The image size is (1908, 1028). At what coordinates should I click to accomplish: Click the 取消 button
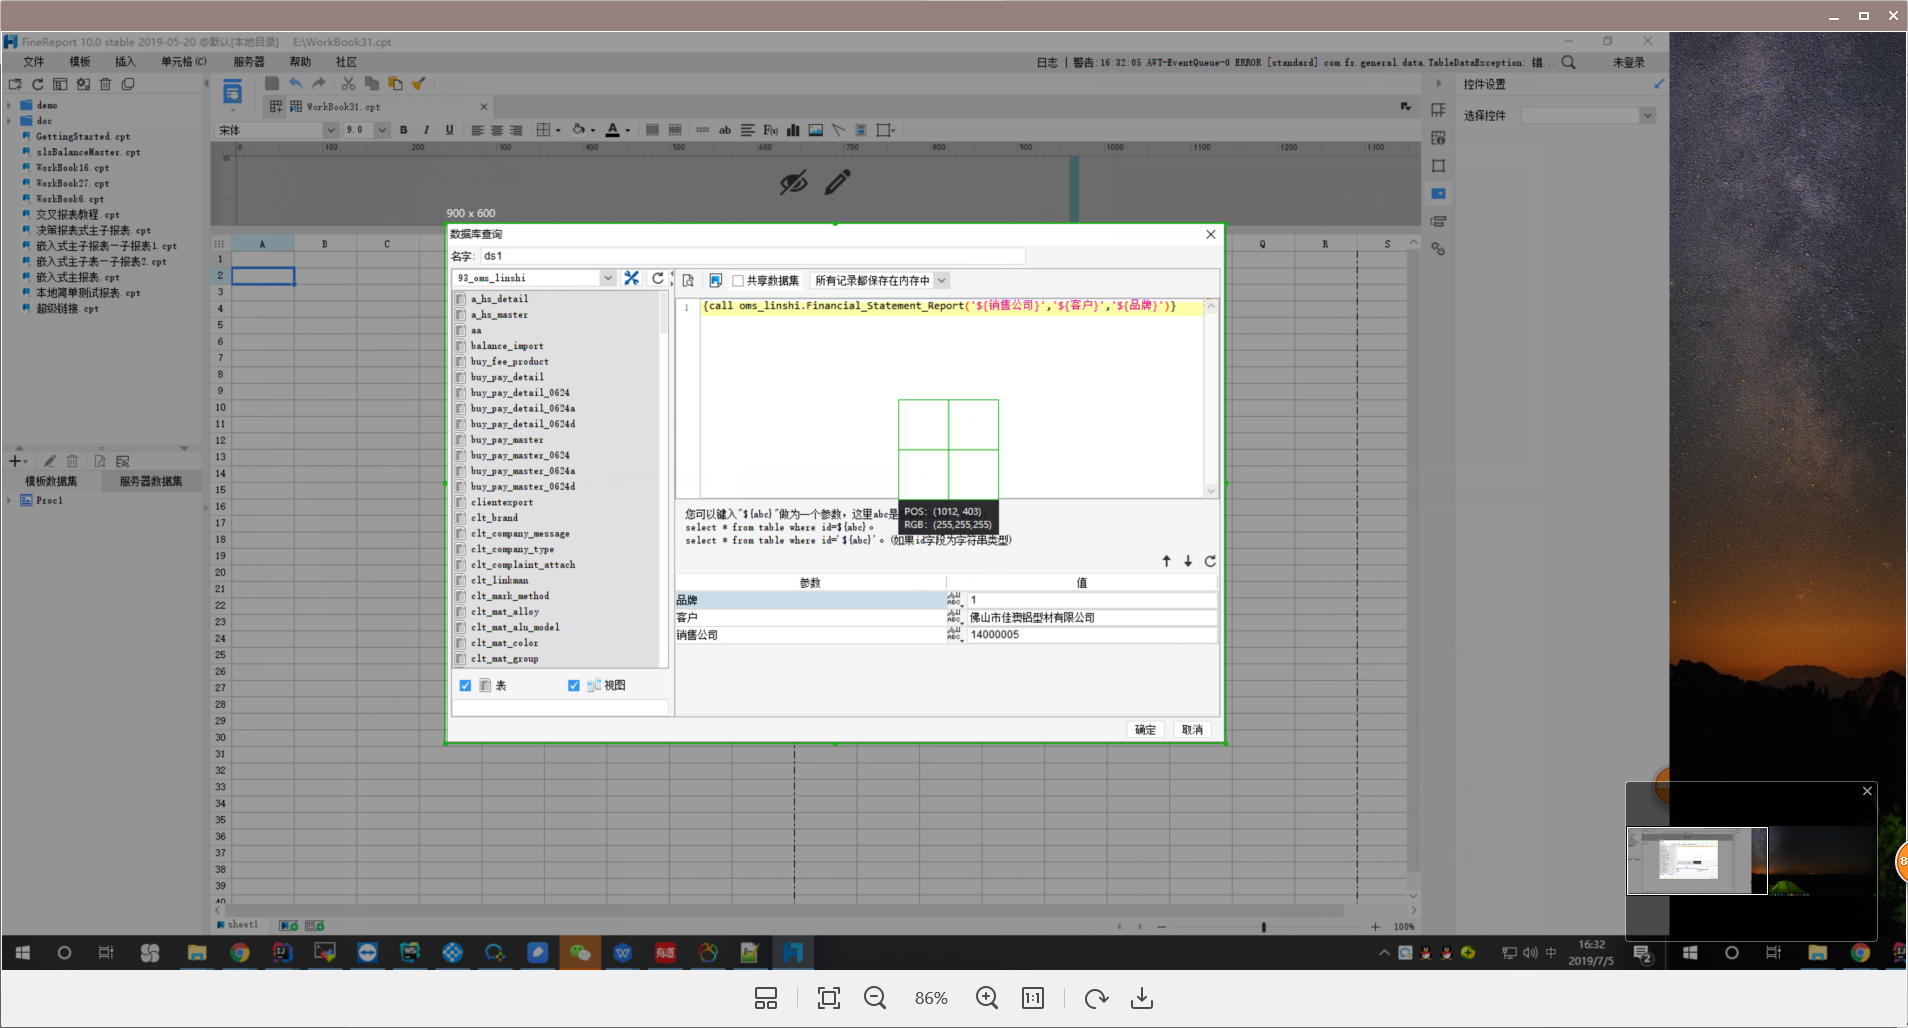pyautogui.click(x=1192, y=730)
